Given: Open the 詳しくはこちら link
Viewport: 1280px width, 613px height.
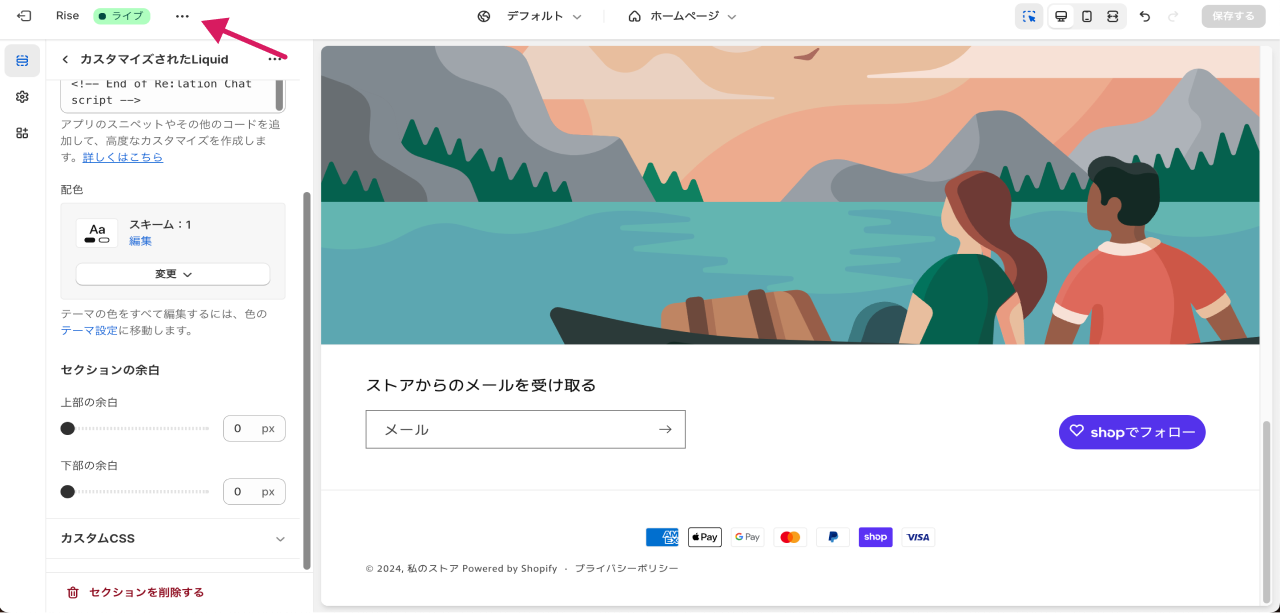Looking at the screenshot, I should click(122, 157).
